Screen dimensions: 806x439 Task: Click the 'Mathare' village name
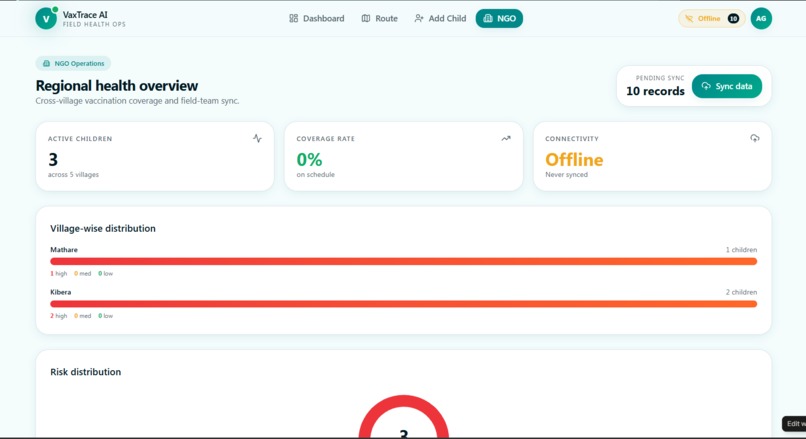(64, 250)
